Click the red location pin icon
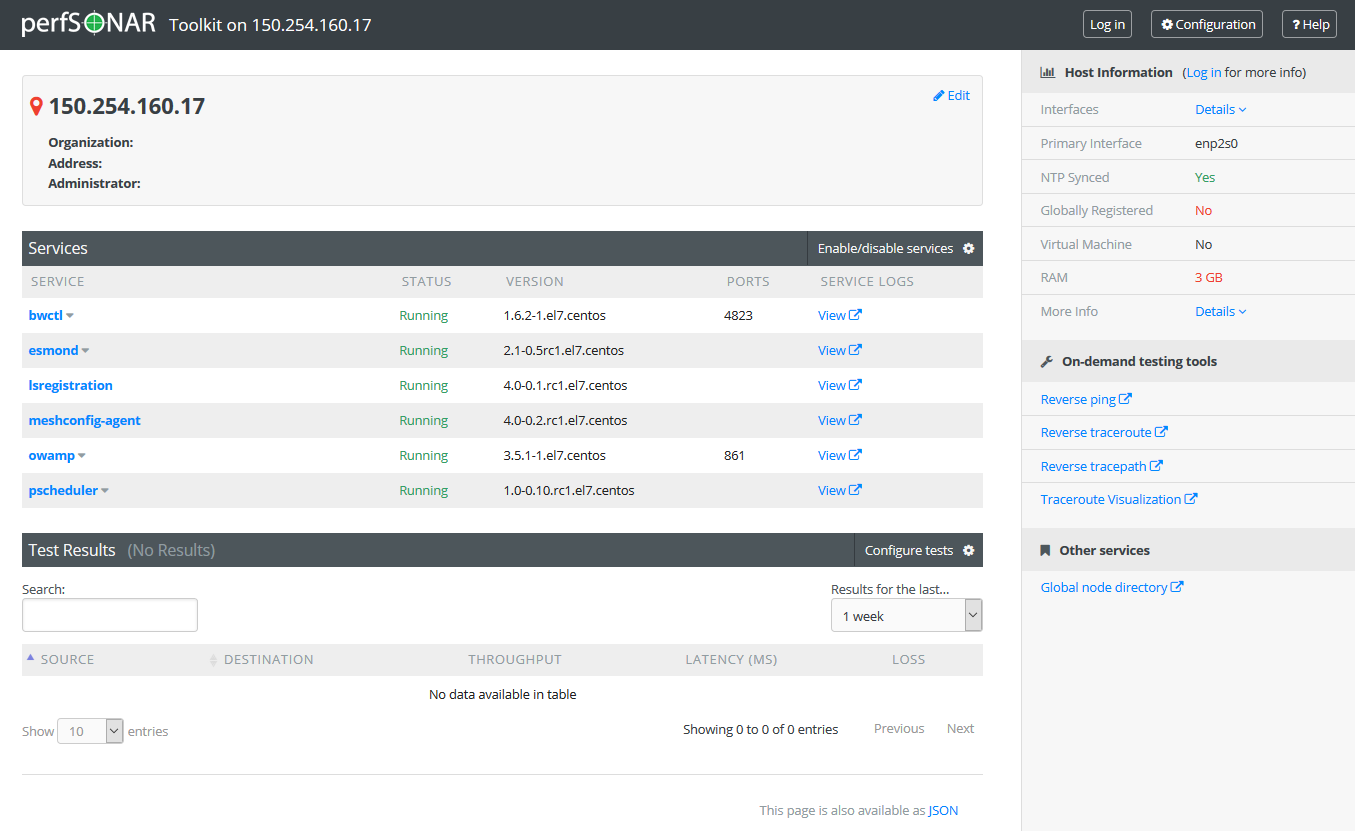1355x831 pixels. click(36, 107)
